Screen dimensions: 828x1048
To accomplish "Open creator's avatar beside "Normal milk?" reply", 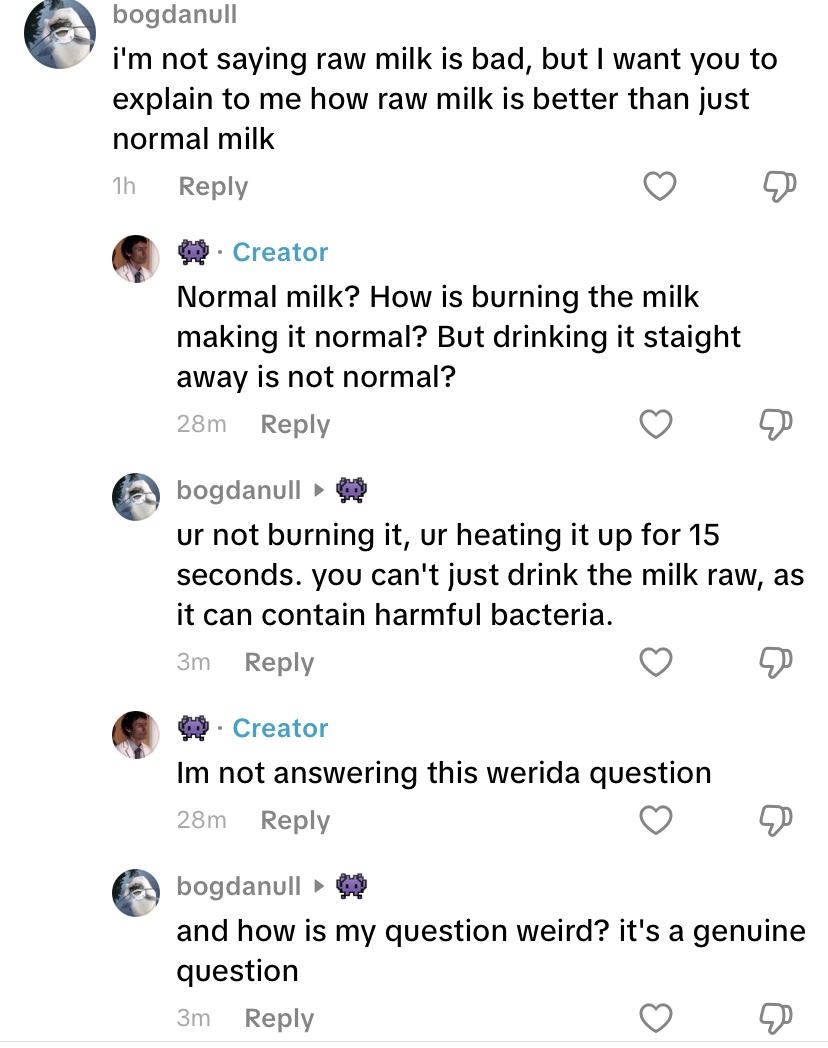I will pyautogui.click(x=135, y=260).
